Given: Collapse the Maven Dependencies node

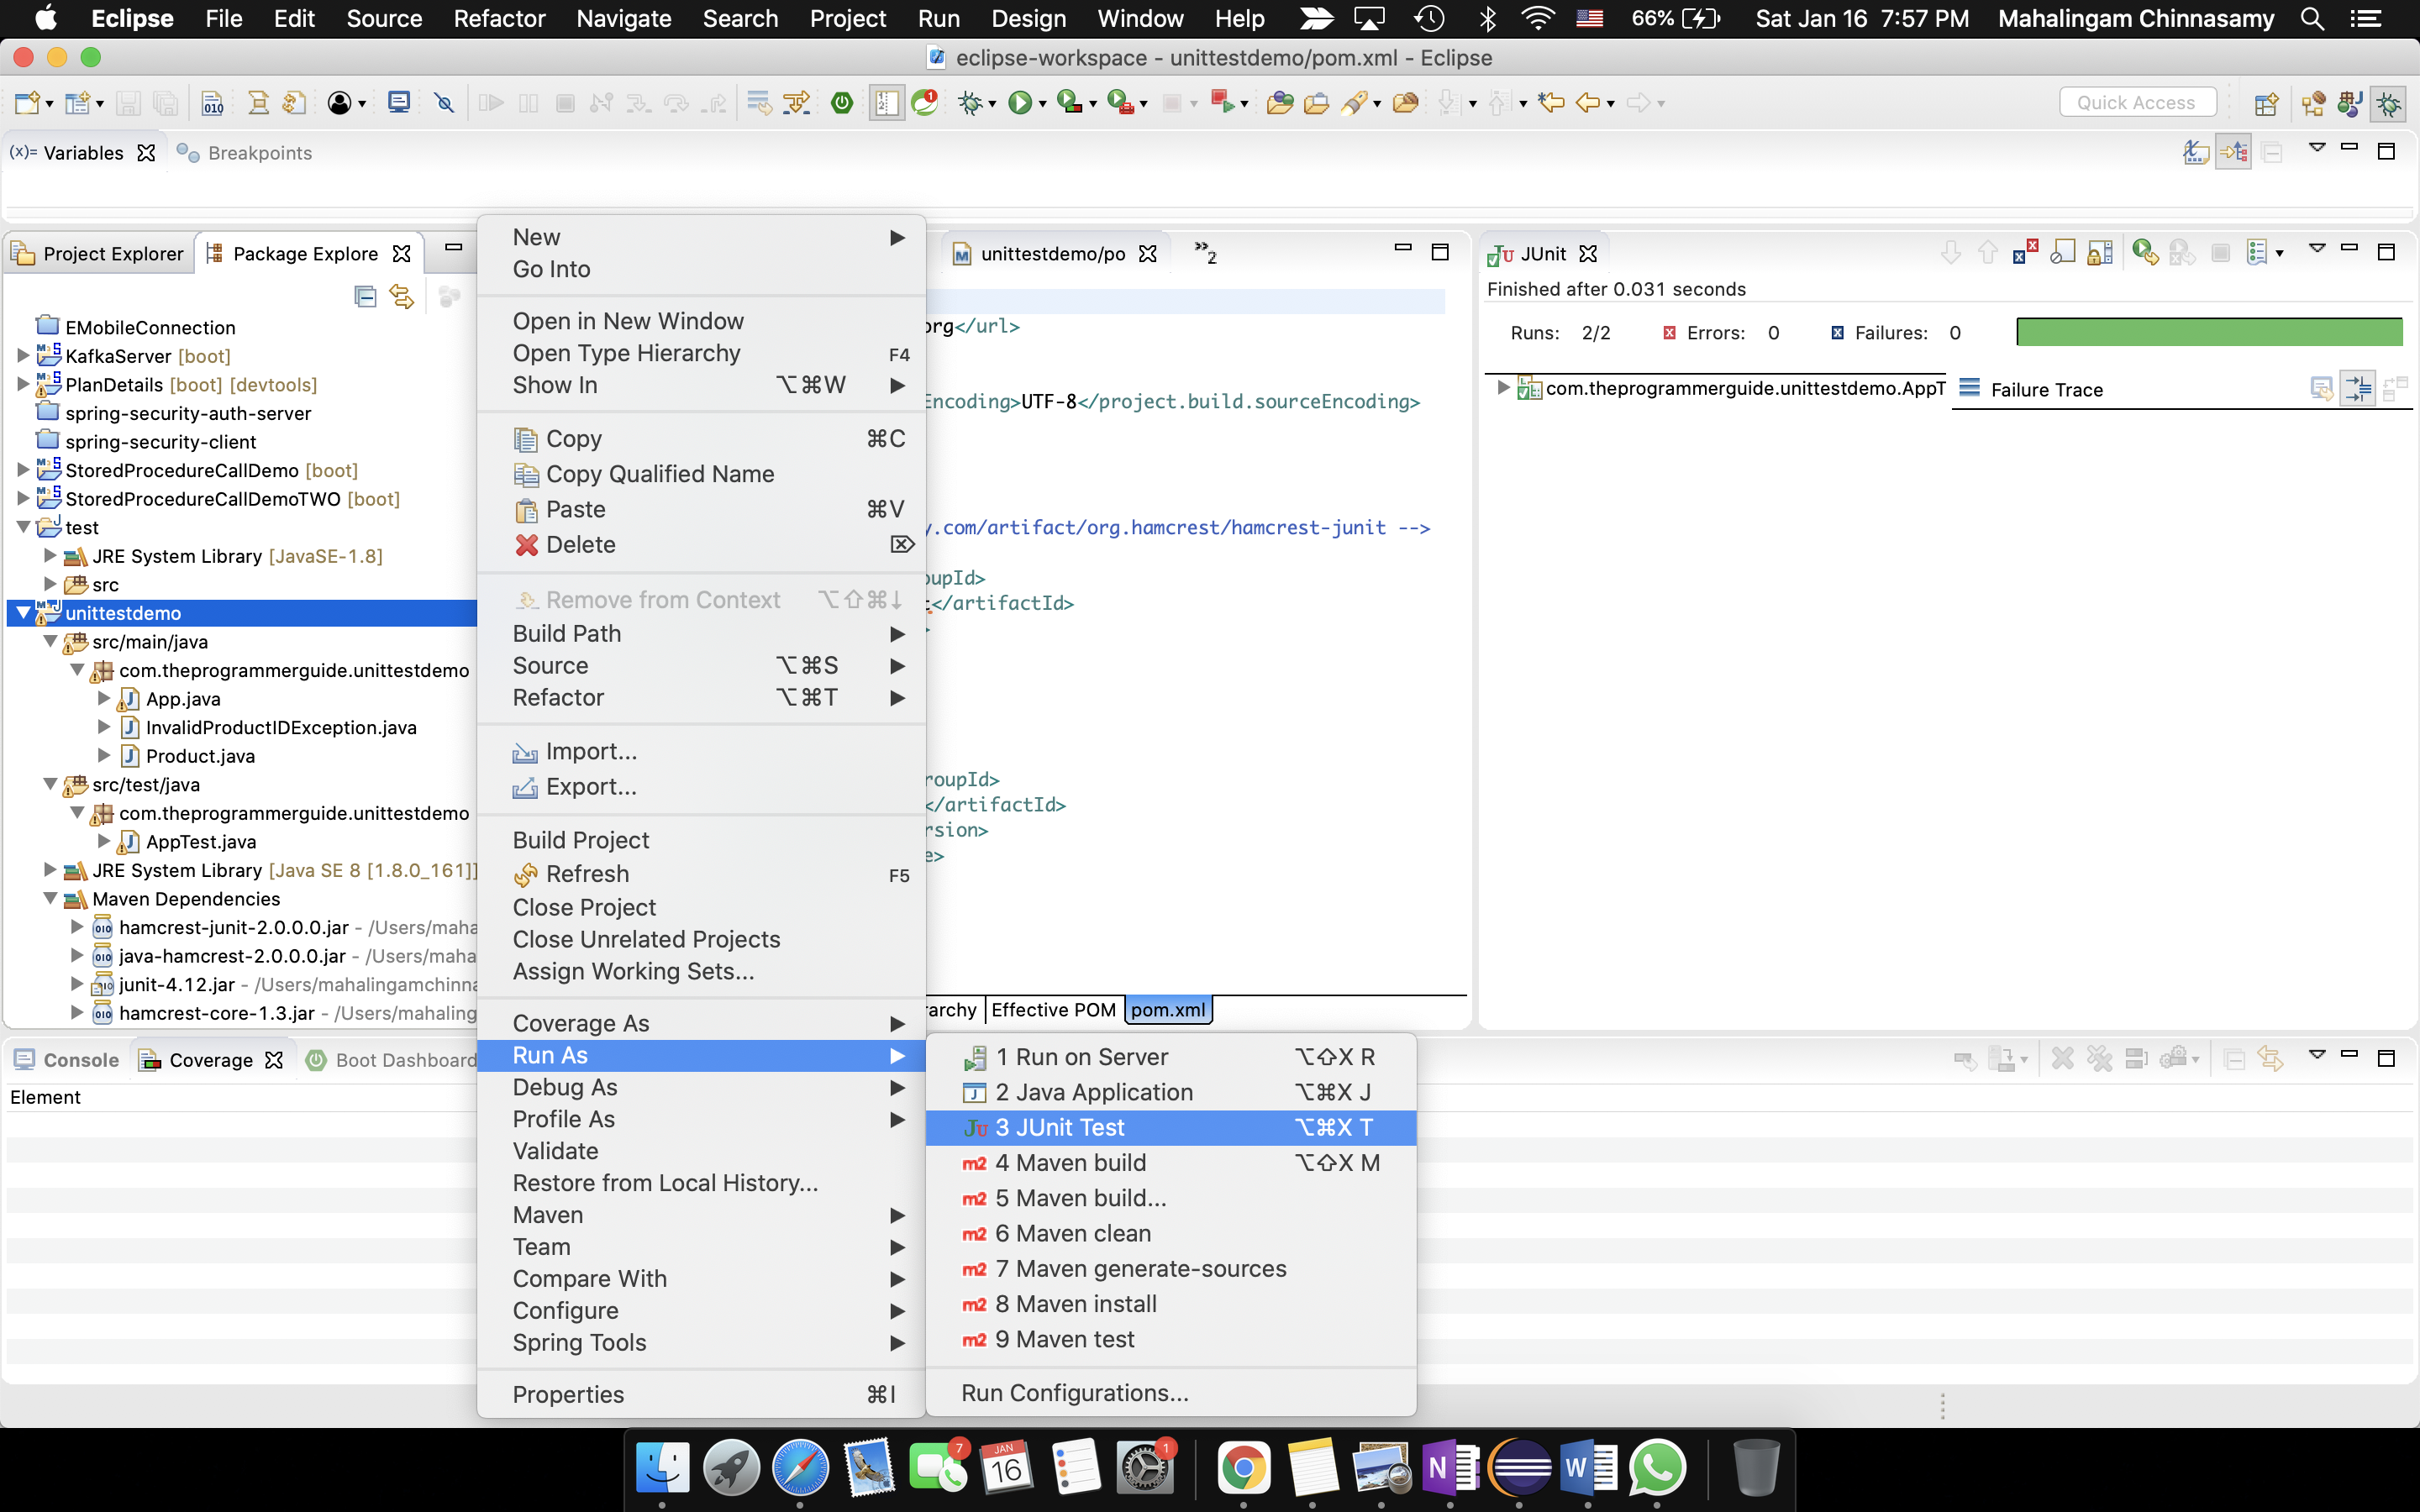Looking at the screenshot, I should click(x=50, y=898).
